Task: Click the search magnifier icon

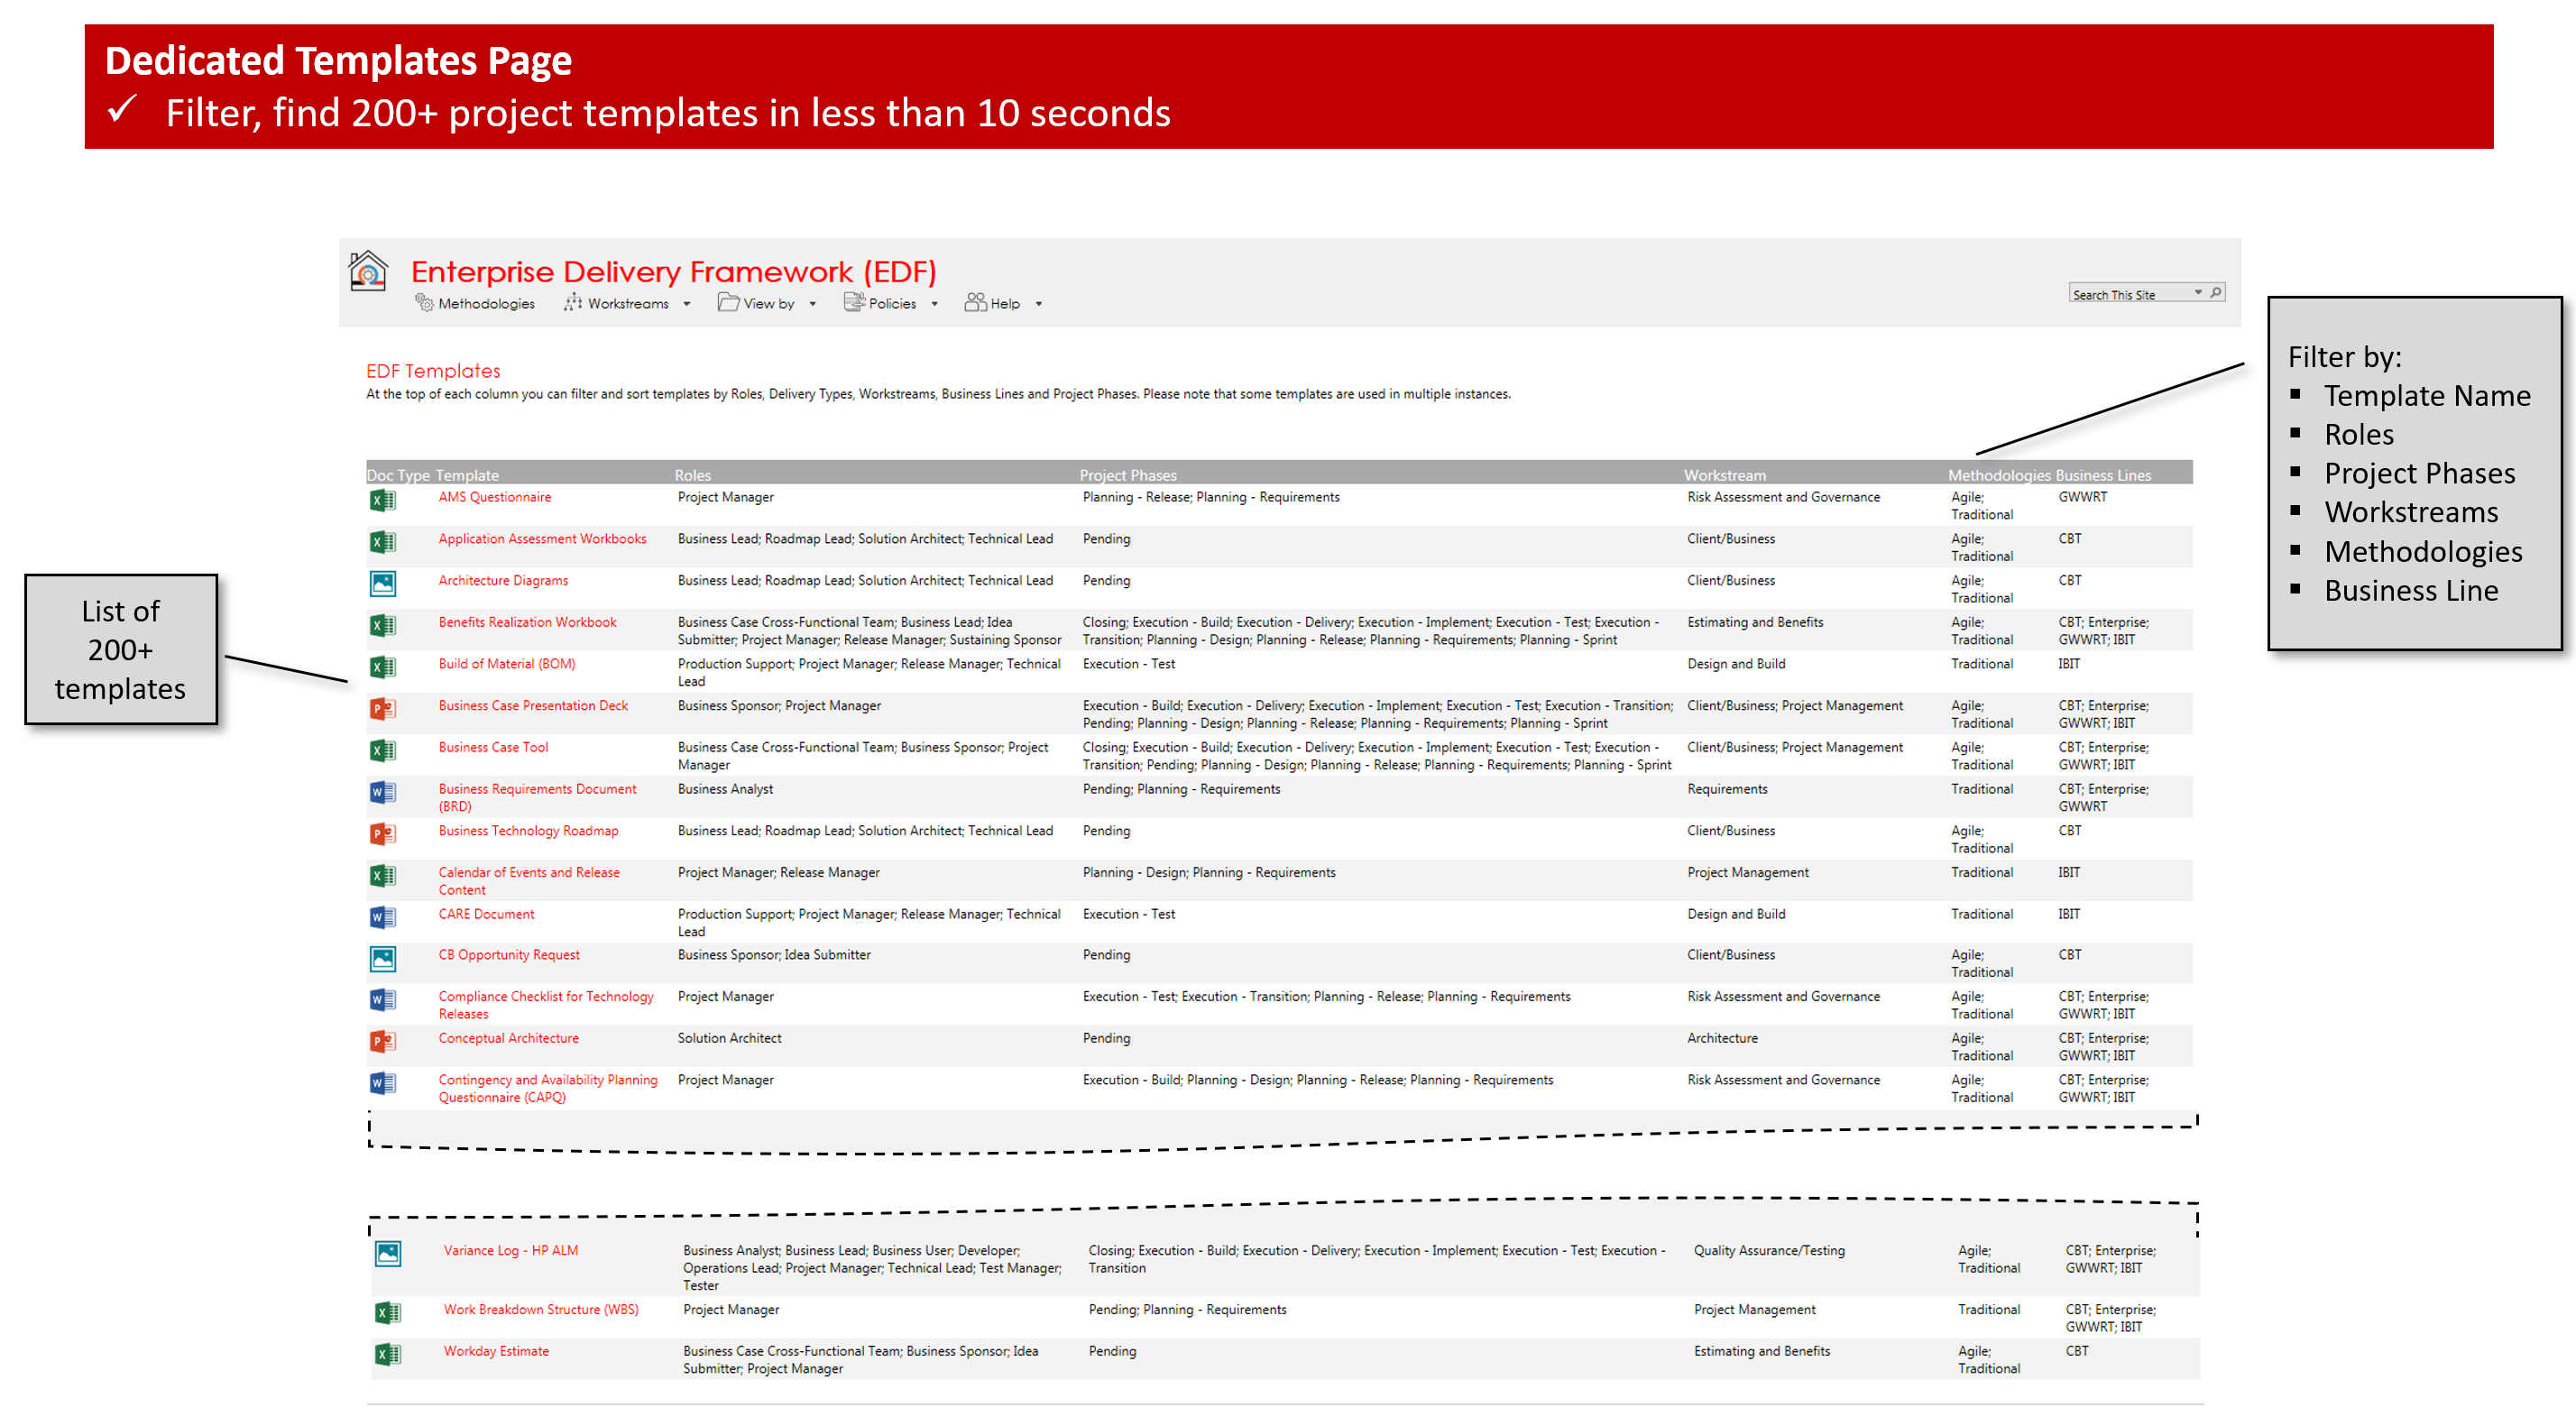Action: click(2215, 293)
